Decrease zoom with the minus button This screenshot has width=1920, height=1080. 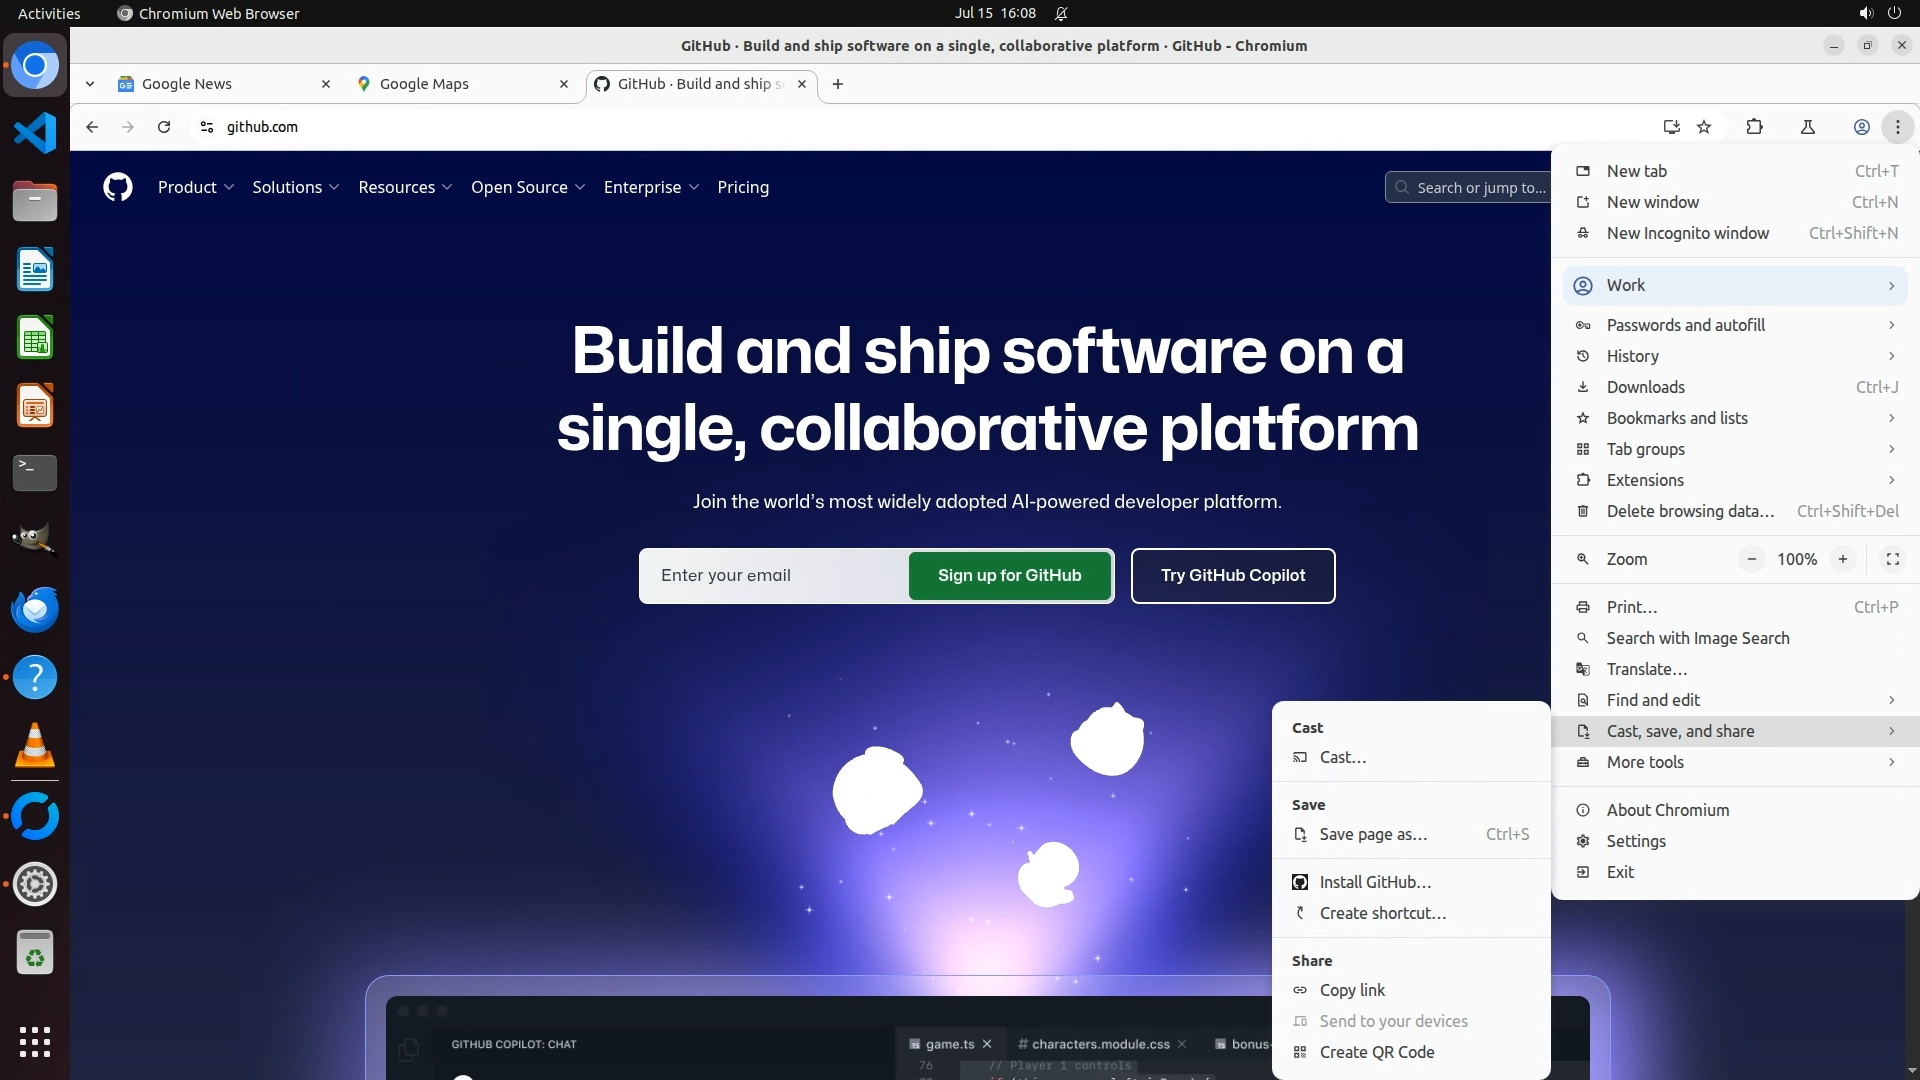pos(1751,559)
